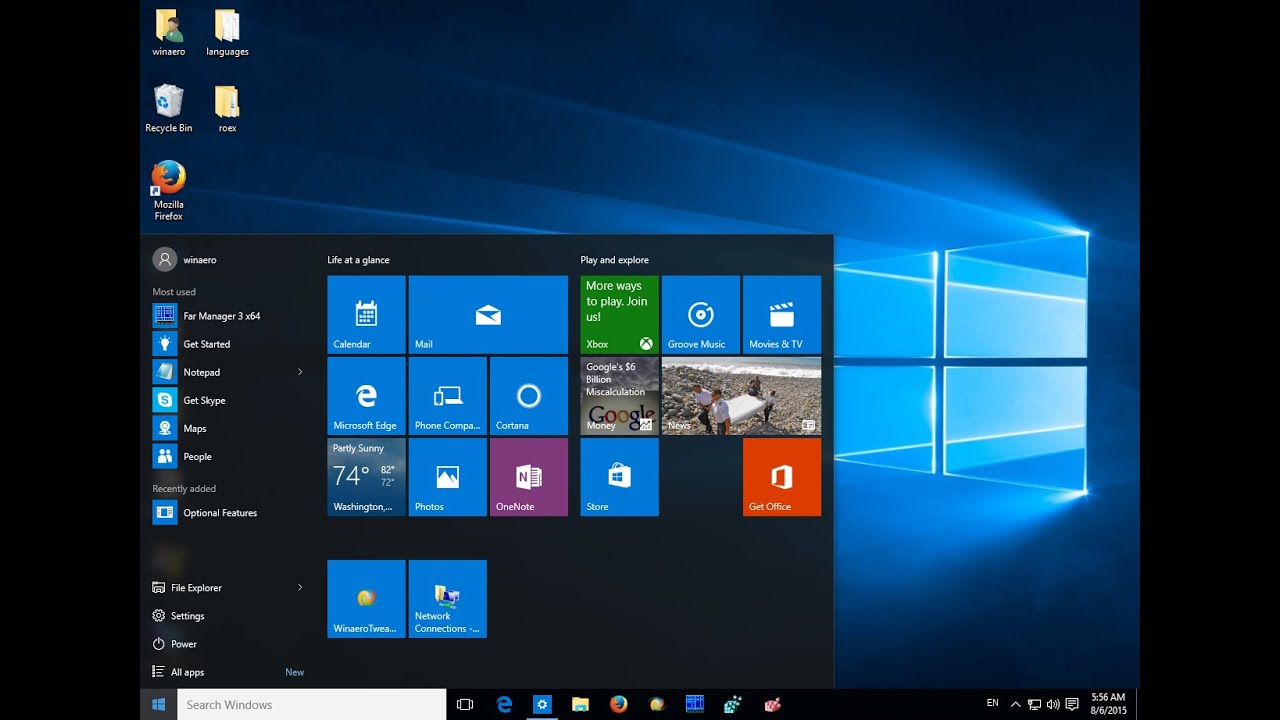This screenshot has width=1280, height=720.
Task: Open the Calendar tile
Action: [x=366, y=315]
